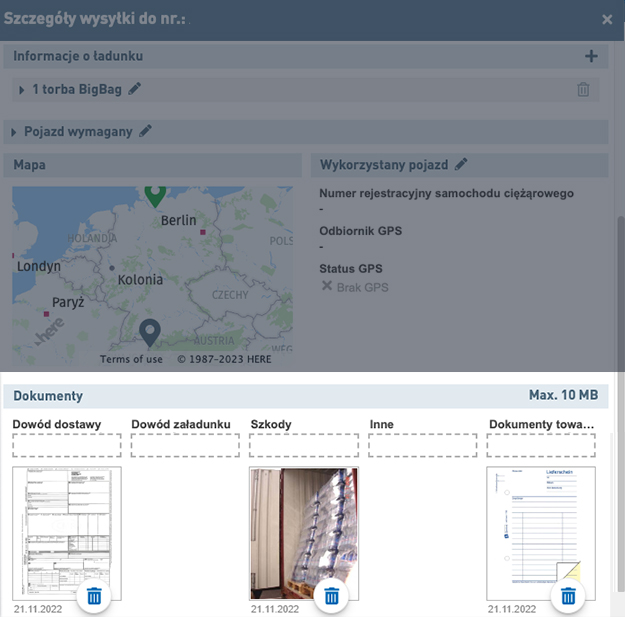Delete the Dowód dostawy document
Image resolution: width=625 pixels, height=617 pixels.
[x=94, y=596]
